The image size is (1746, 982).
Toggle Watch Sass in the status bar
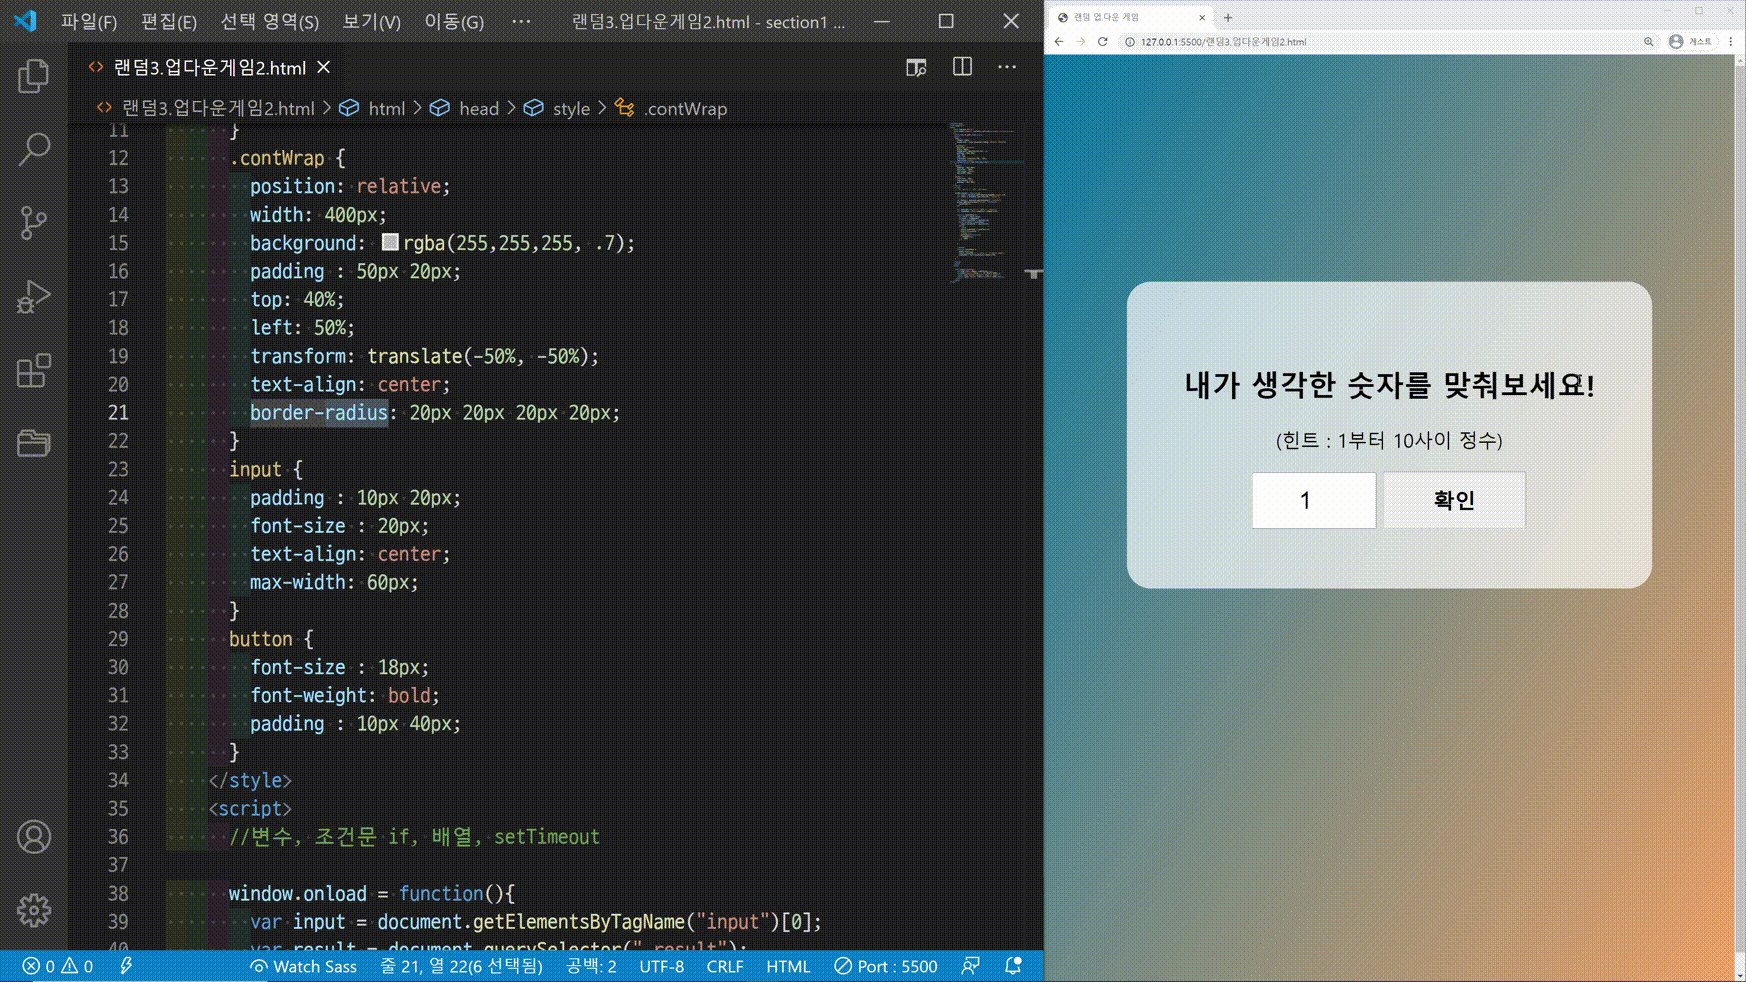pos(303,966)
